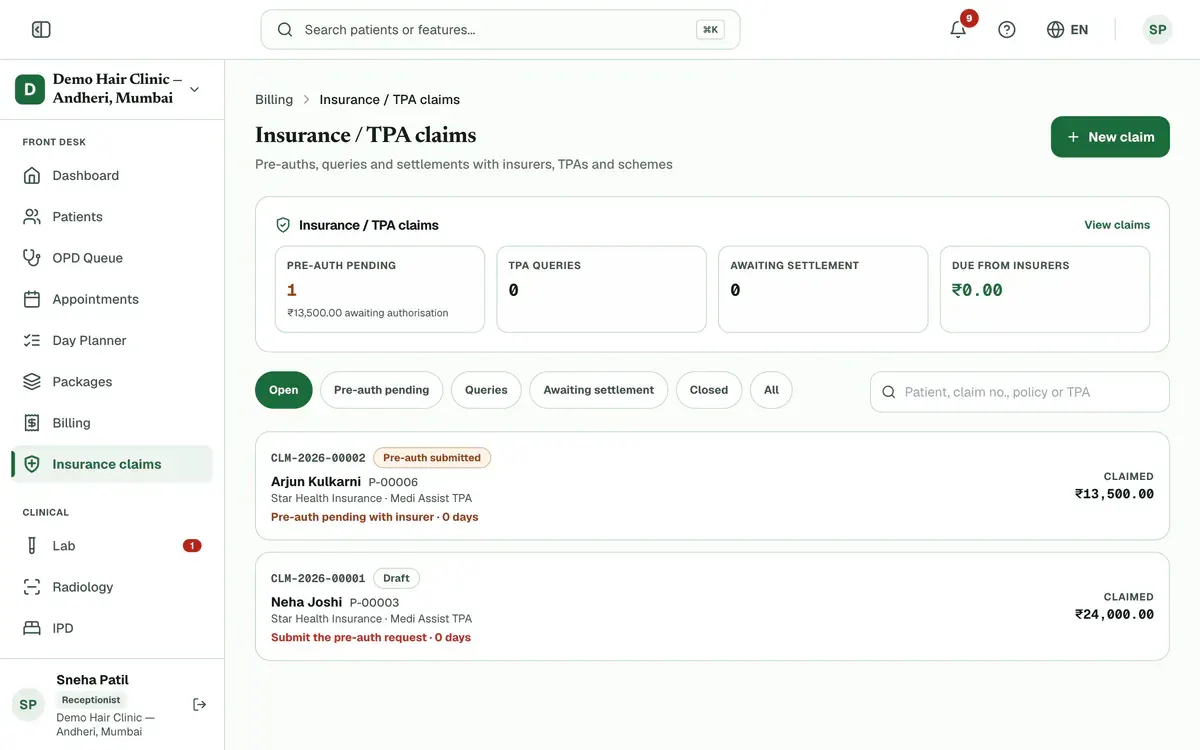Click the Packages layers icon

click(x=32, y=381)
